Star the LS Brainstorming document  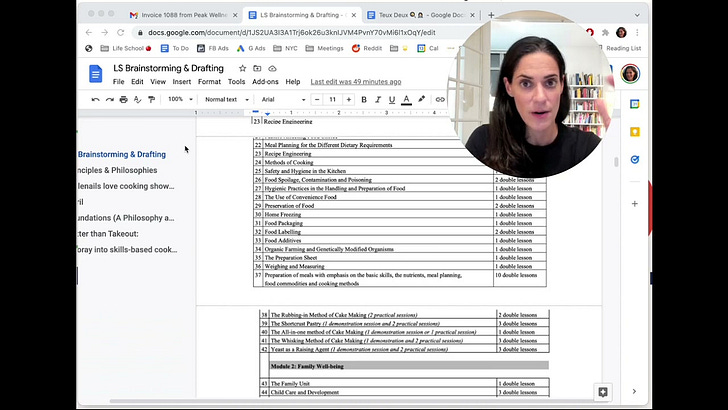coord(242,68)
